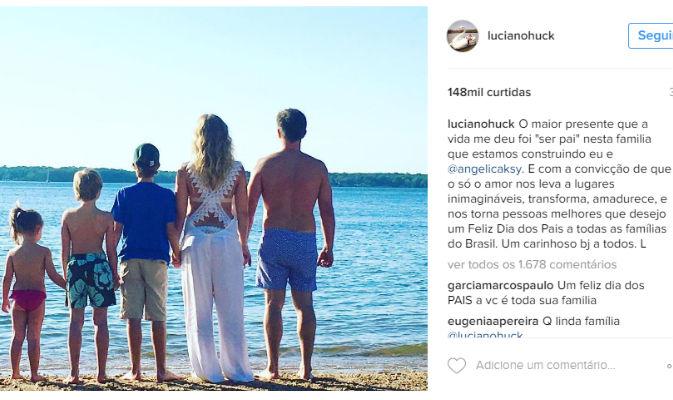673x400 pixels.
Task: Open the lucianohuck profile avatar
Action: 463,36
